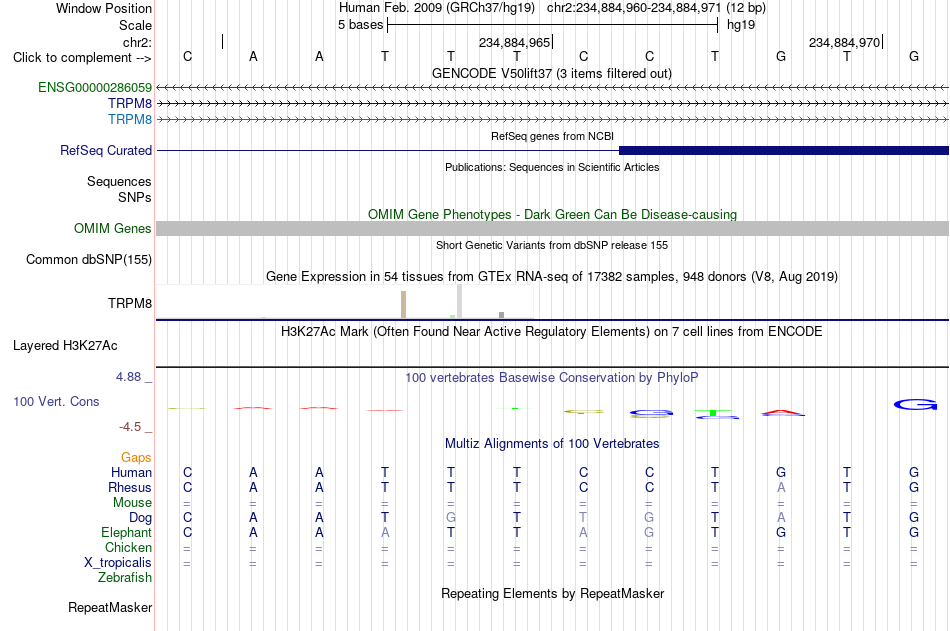
Task: Click the chr2: ruler label
Action: click(x=137, y=42)
